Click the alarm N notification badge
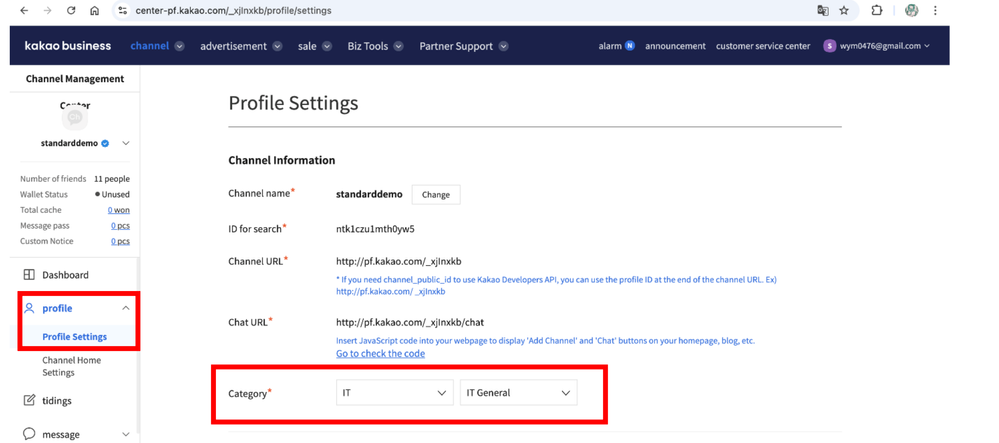Viewport: 999px width, 443px height. [x=629, y=46]
